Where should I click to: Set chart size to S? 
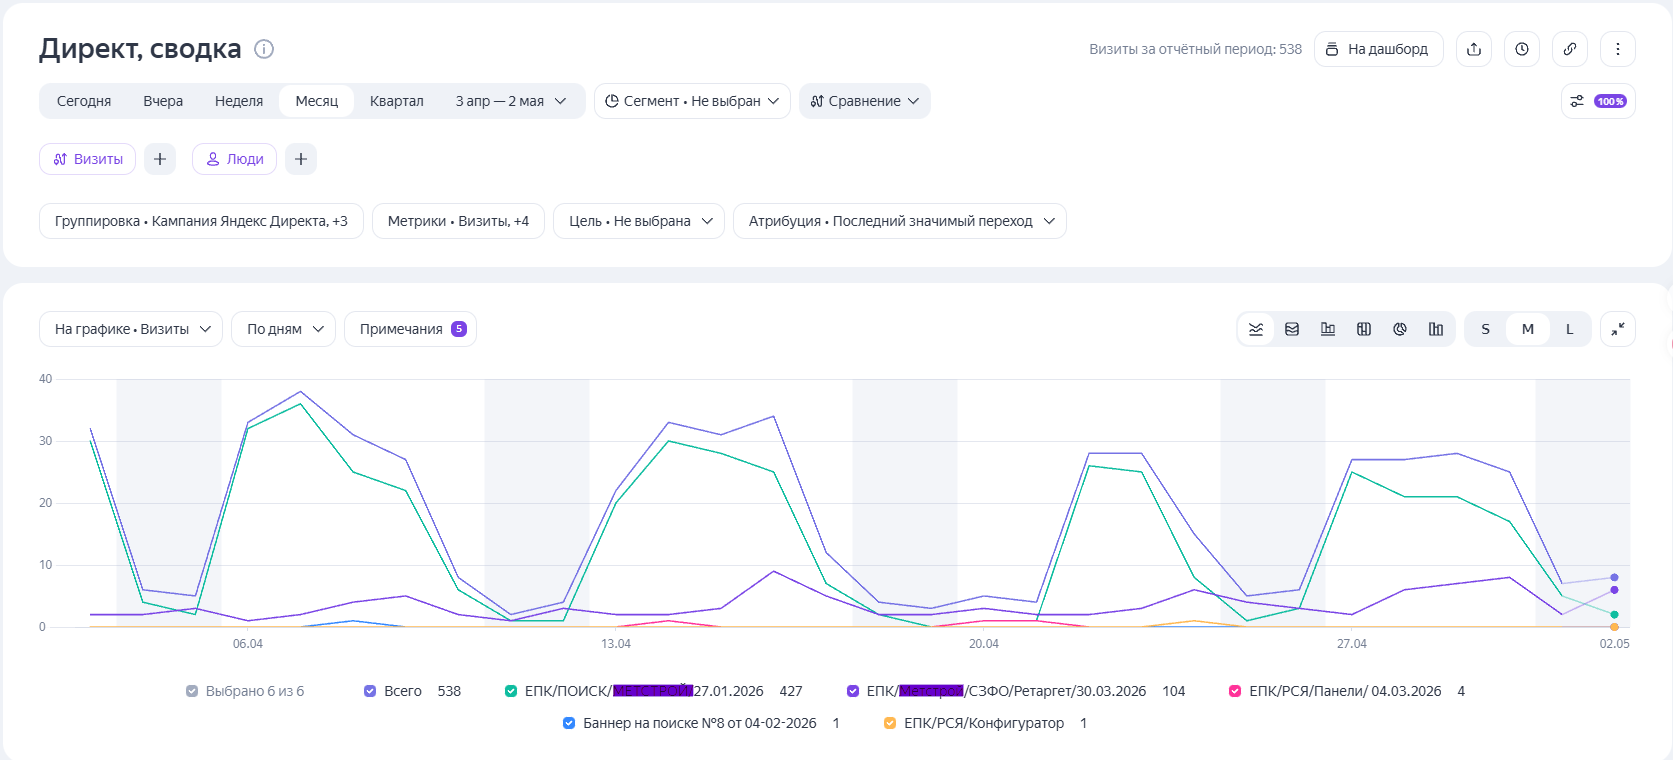1486,329
